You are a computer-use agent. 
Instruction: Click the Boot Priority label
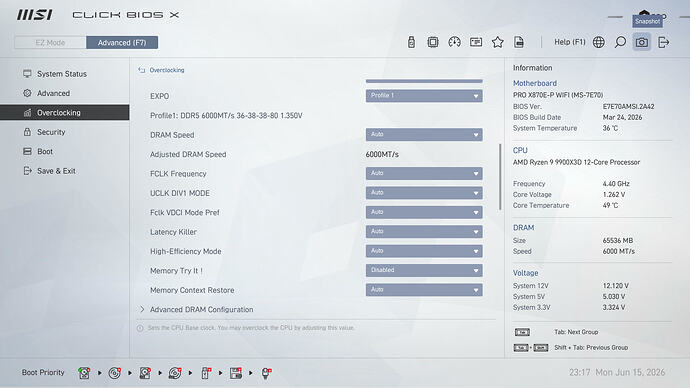tap(43, 373)
